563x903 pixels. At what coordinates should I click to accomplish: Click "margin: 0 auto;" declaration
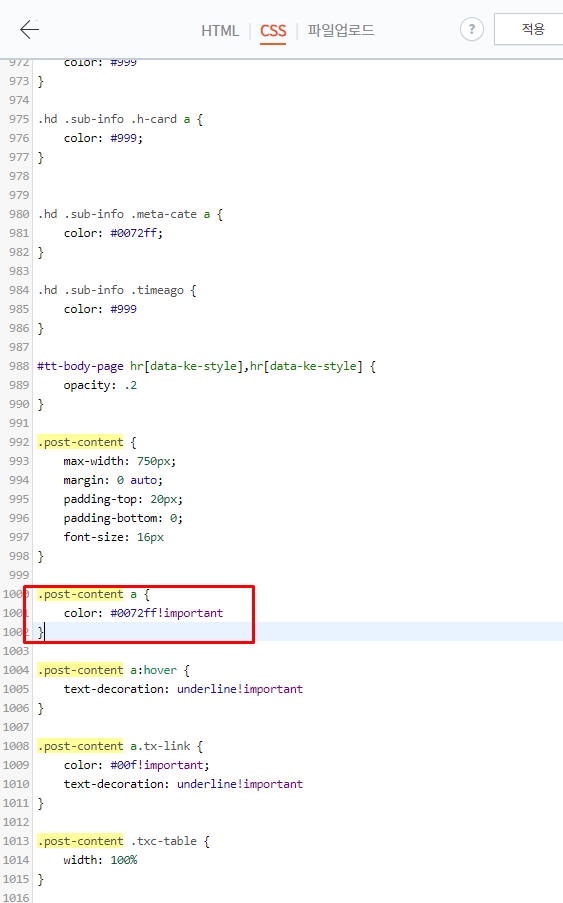click(113, 480)
